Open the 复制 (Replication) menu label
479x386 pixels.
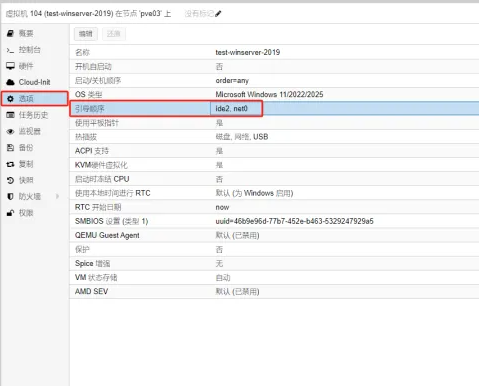pos(26,164)
